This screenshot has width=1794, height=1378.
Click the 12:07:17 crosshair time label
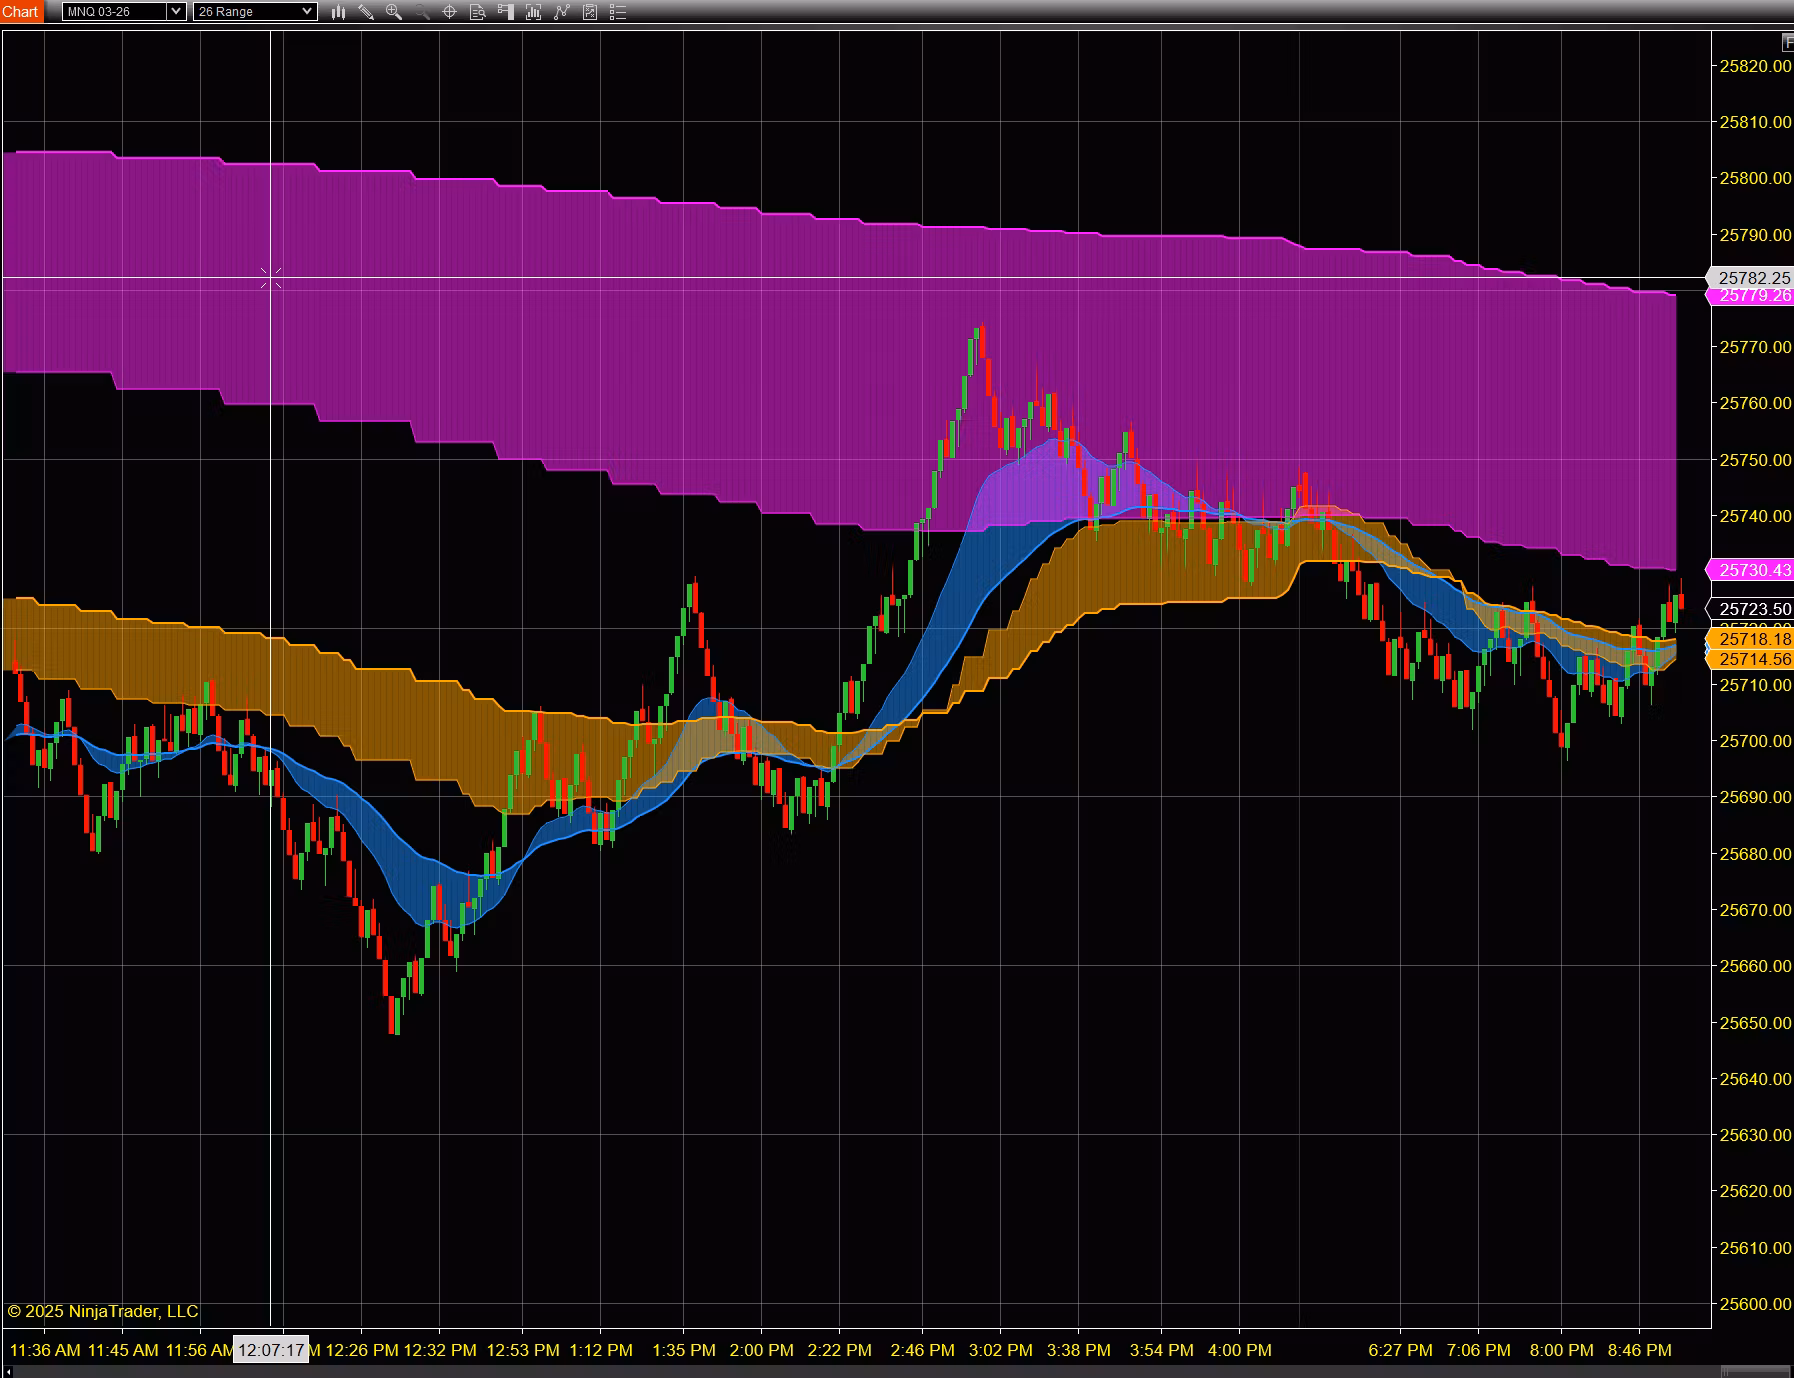pos(271,1350)
